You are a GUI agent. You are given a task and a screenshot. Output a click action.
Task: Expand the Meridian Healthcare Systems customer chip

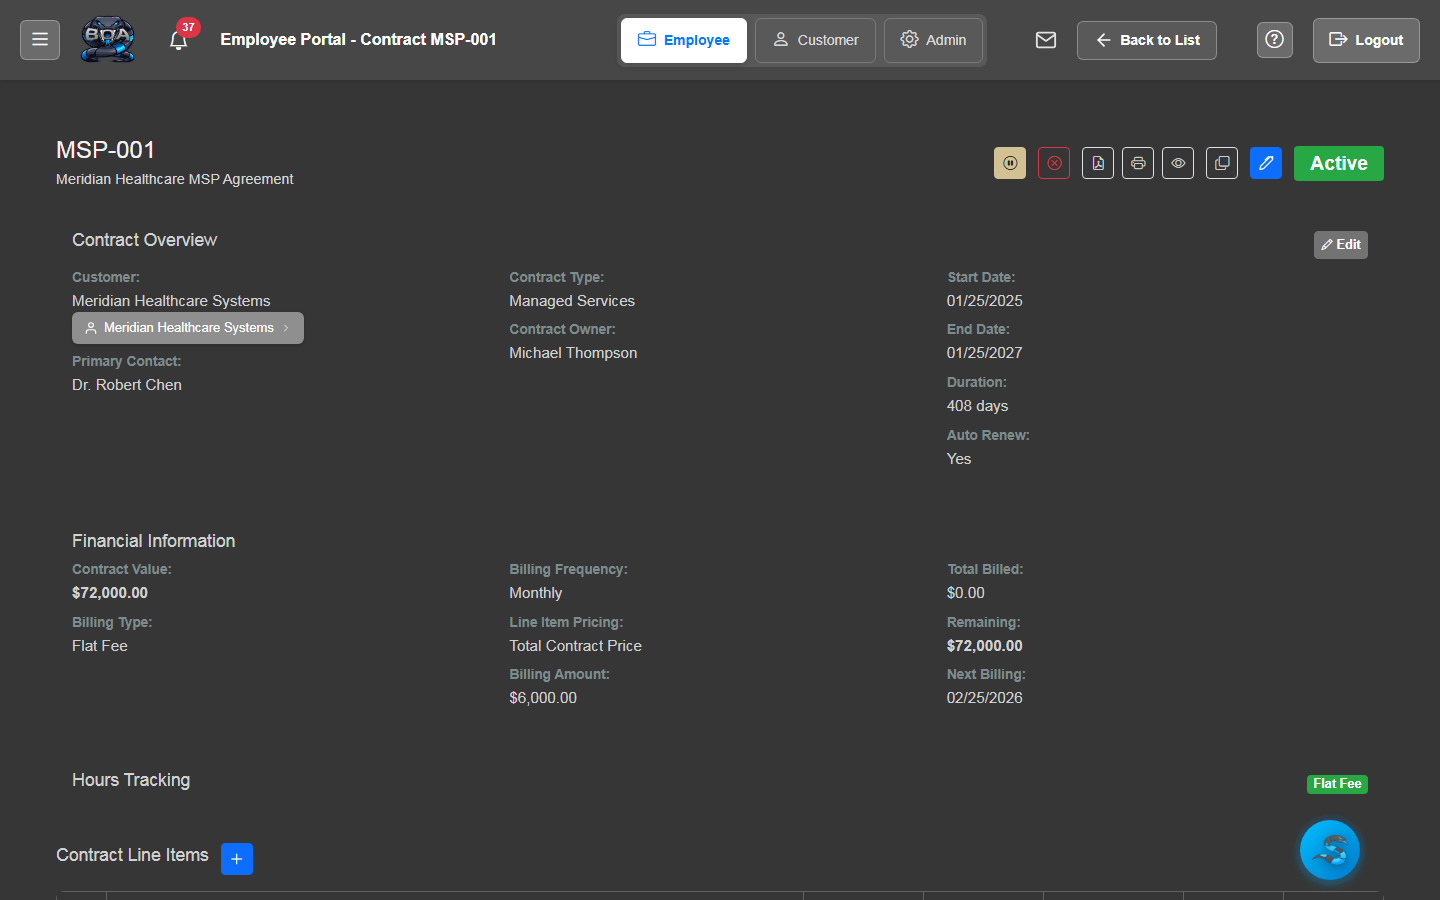tap(188, 328)
